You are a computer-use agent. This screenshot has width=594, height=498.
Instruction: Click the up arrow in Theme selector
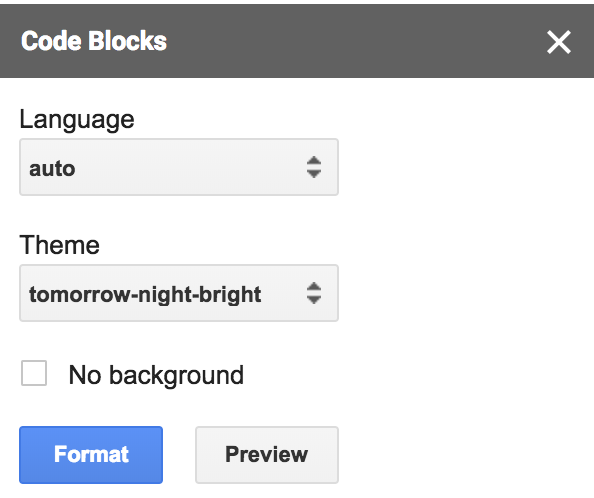(x=314, y=287)
